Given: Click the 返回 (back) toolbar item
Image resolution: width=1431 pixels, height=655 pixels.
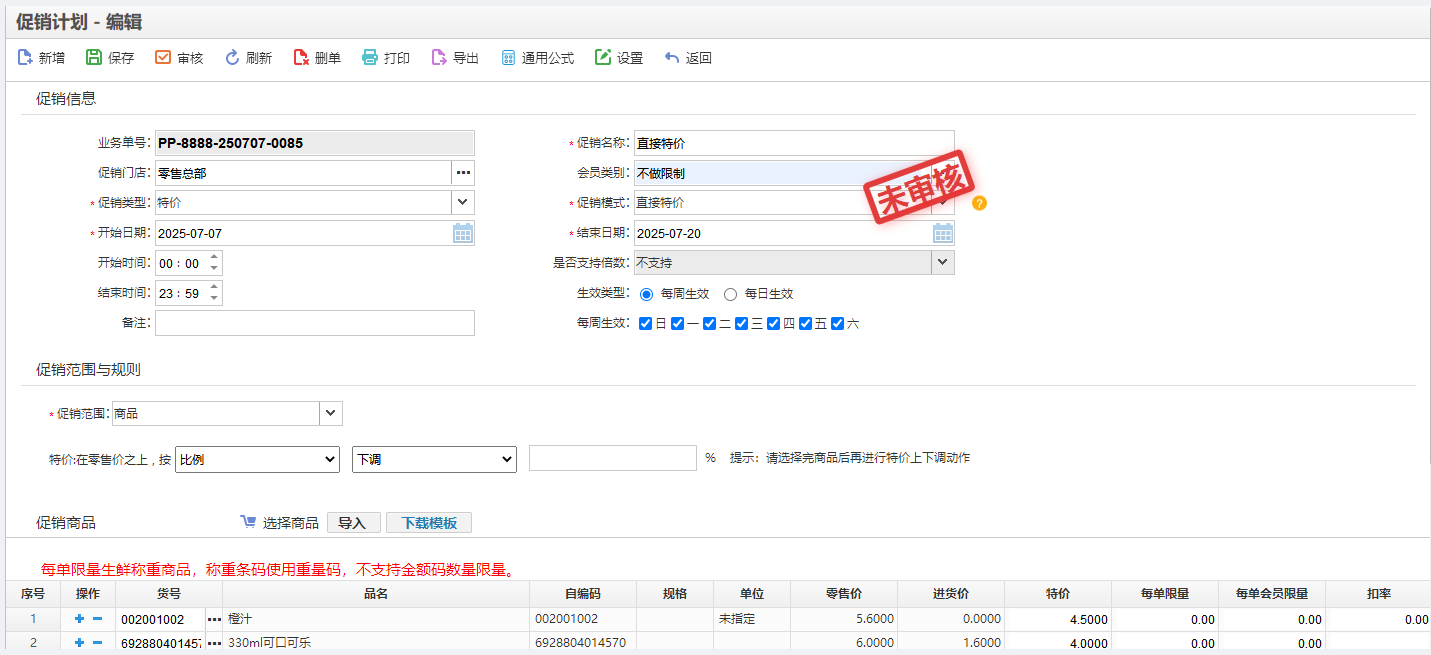Looking at the screenshot, I should [x=688, y=58].
